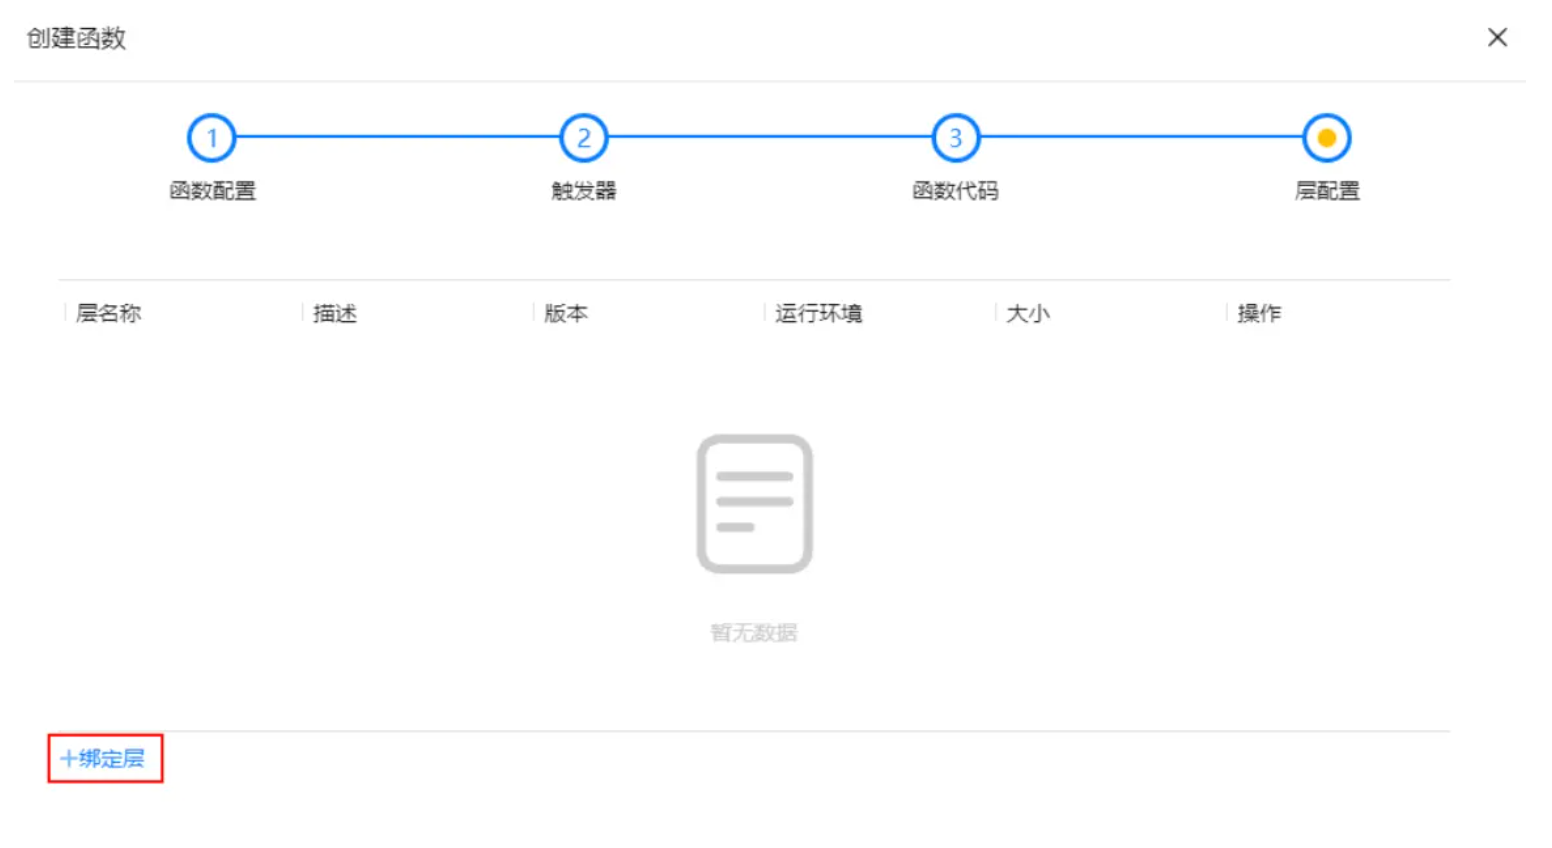1552x848 pixels.
Task: Click the 操作 column header
Action: click(x=1258, y=313)
